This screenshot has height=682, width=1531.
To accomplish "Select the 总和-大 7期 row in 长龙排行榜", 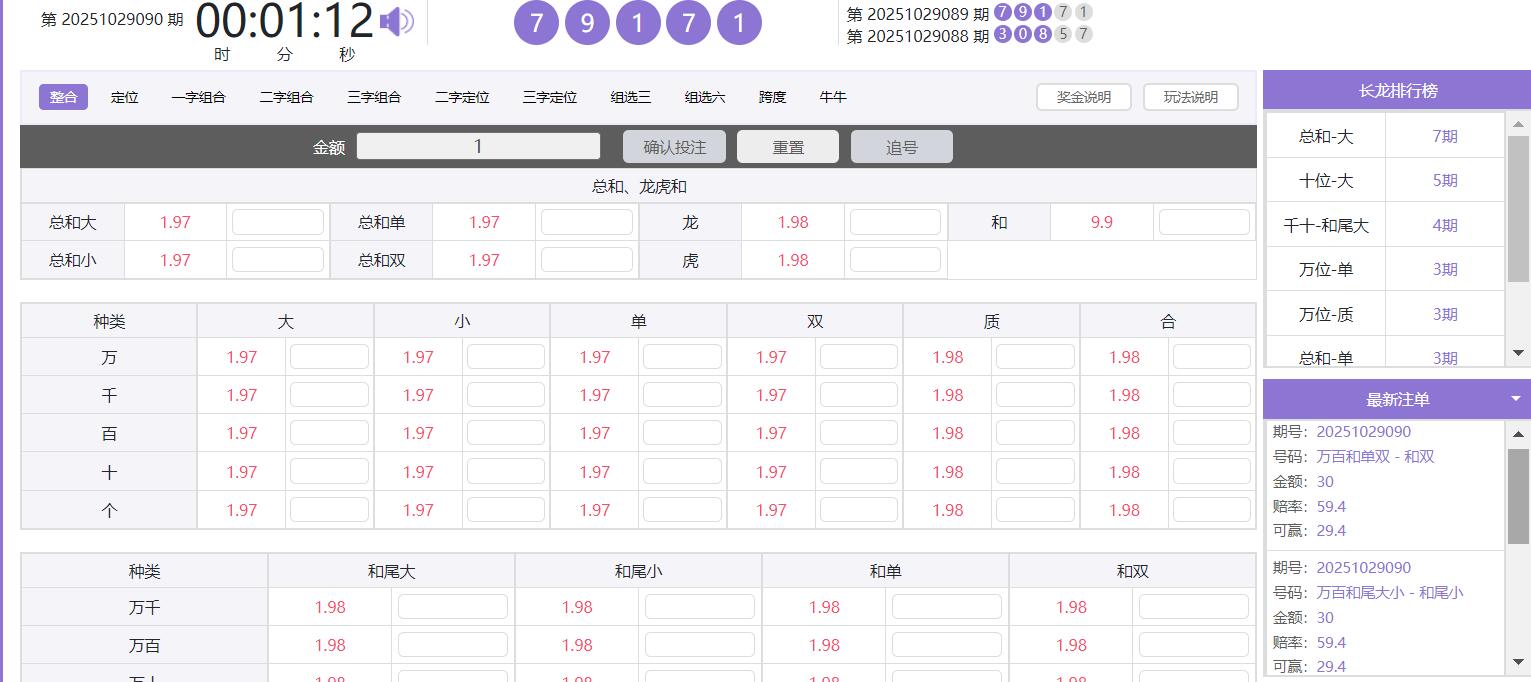I will 1384,136.
